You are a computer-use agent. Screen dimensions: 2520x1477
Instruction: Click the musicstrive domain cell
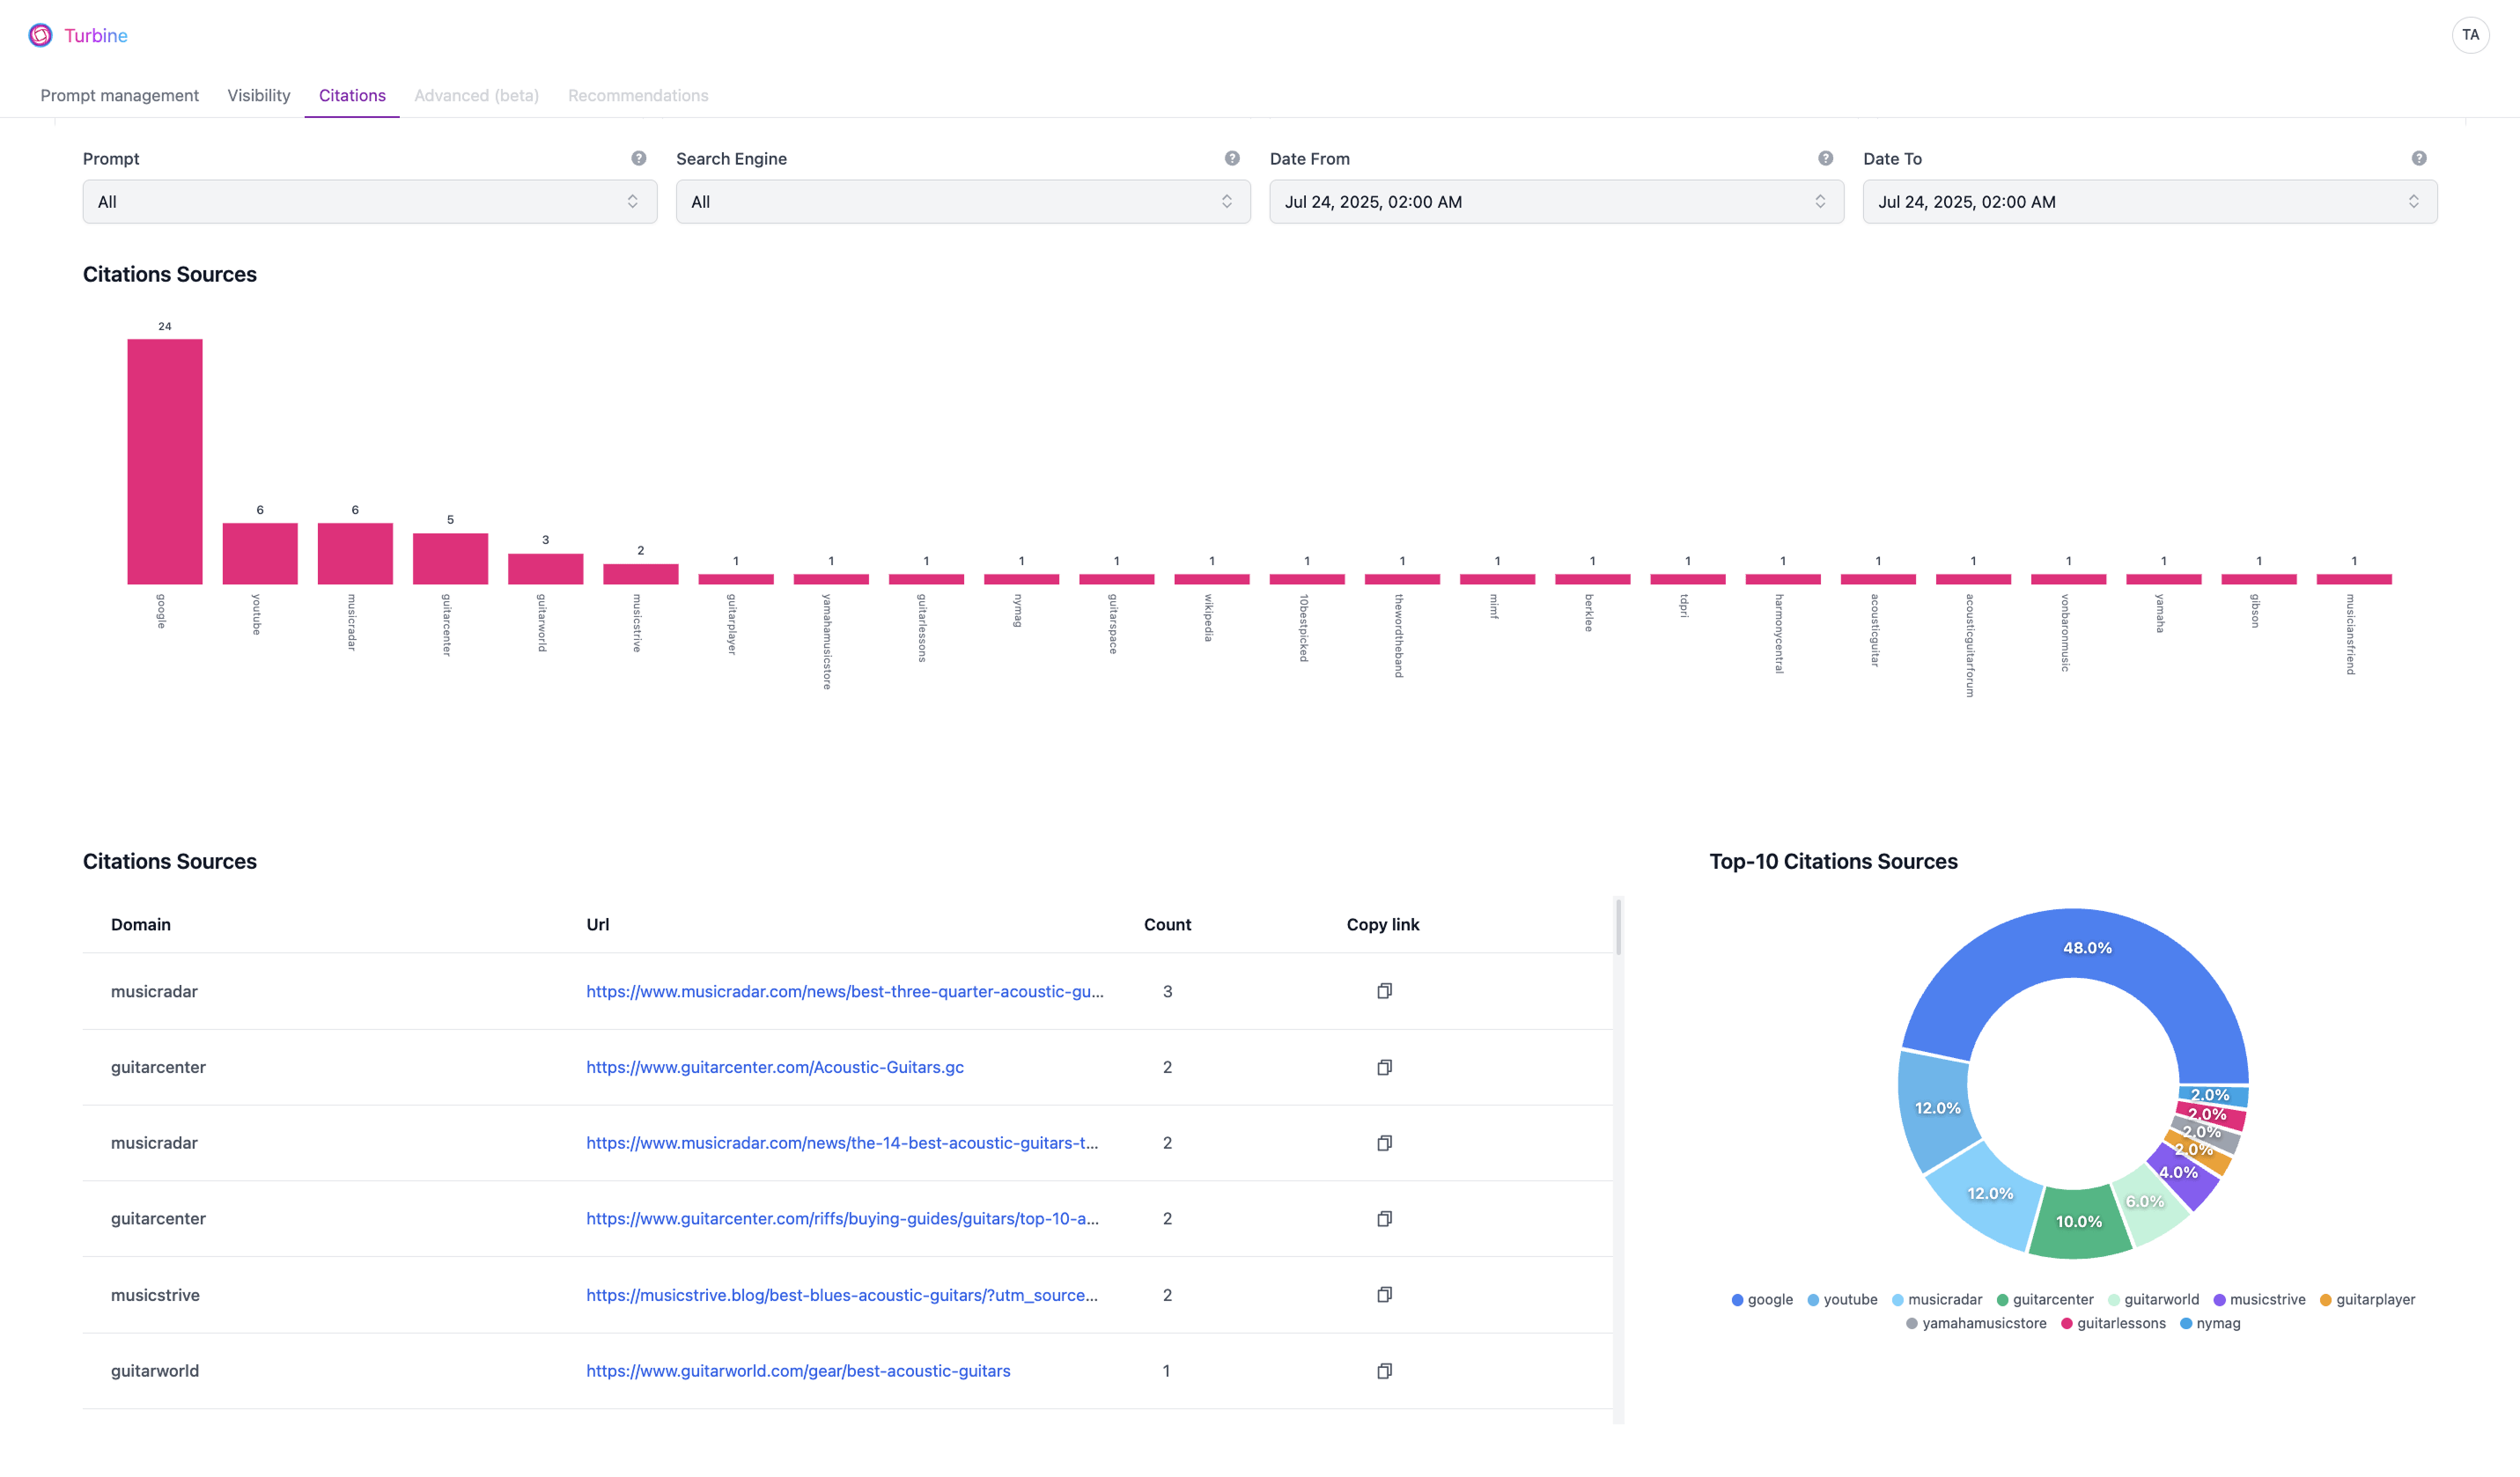[x=155, y=1295]
